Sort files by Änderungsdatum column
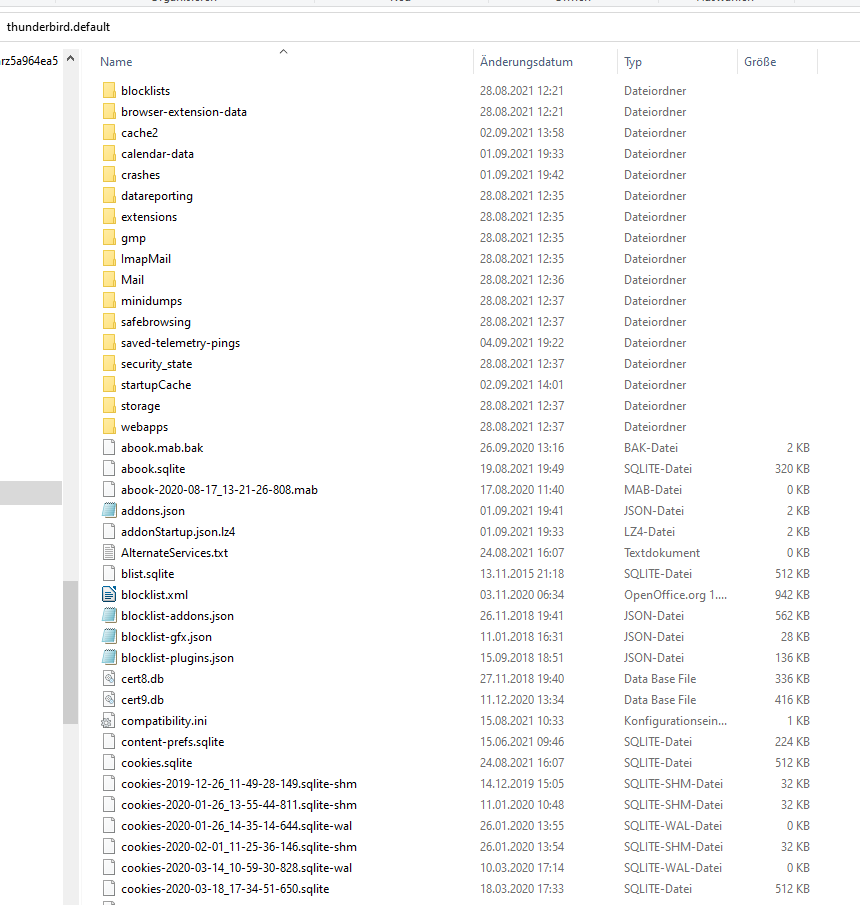The width and height of the screenshot is (860, 905). (x=526, y=62)
